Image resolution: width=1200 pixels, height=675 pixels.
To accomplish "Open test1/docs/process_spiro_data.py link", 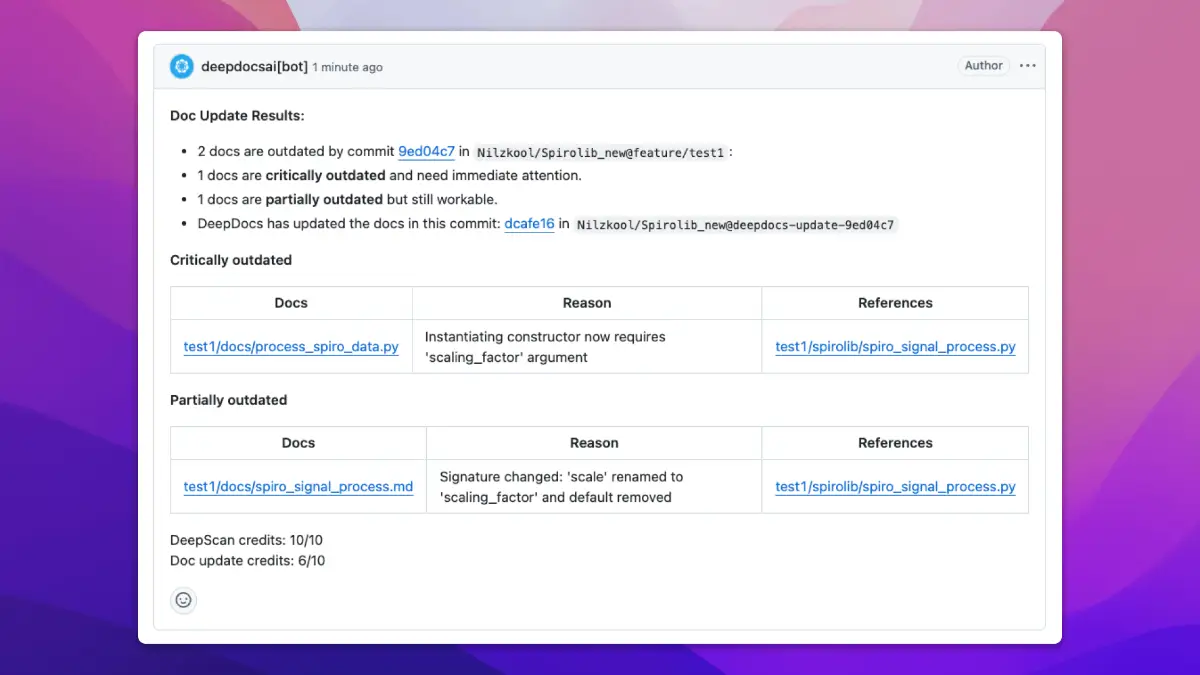I will click(291, 347).
